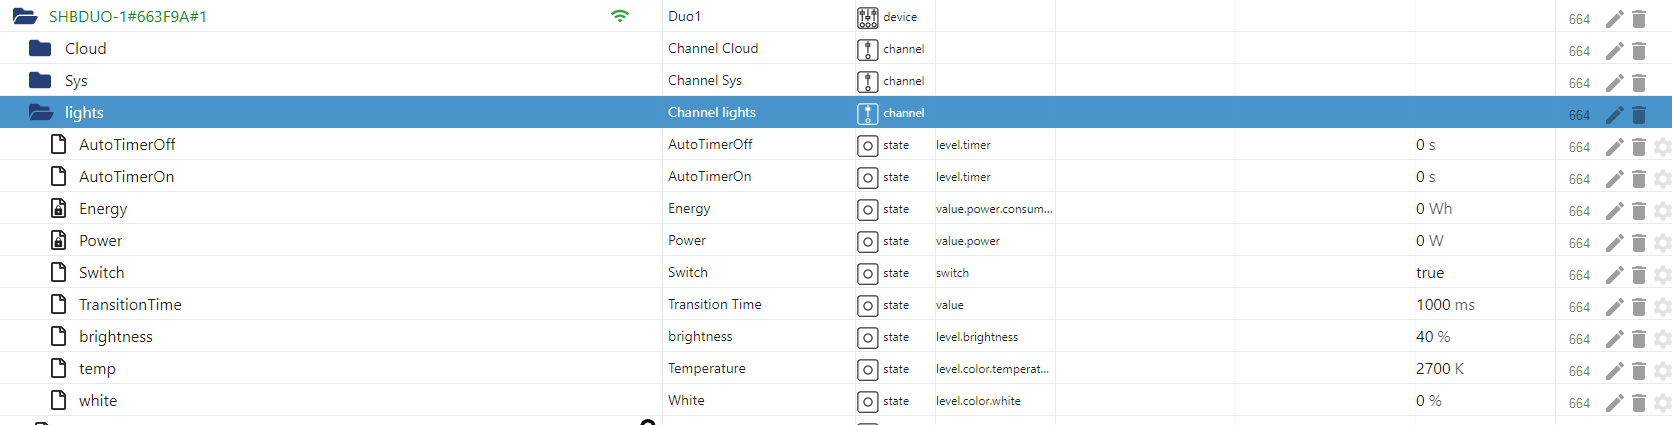Click the pencil icon for the white state

tap(1614, 402)
